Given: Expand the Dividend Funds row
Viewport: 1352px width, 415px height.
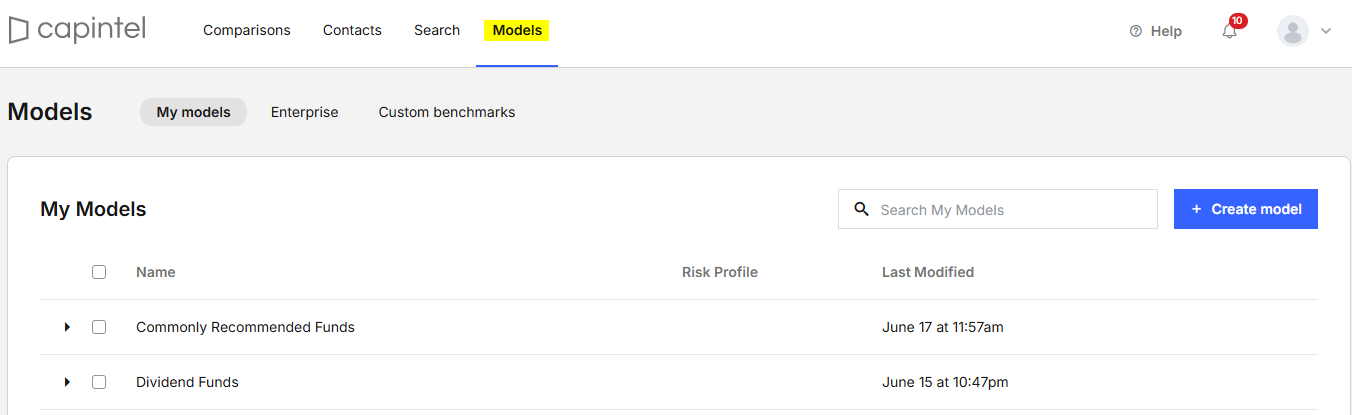Looking at the screenshot, I should pyautogui.click(x=67, y=382).
